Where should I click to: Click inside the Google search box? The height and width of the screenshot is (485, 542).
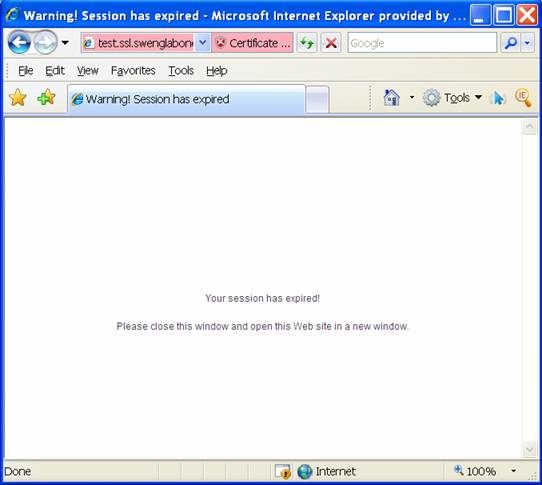(x=422, y=43)
